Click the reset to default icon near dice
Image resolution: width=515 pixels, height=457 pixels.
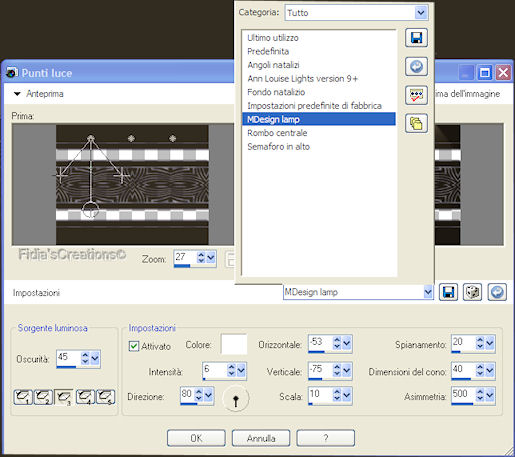click(x=497, y=292)
